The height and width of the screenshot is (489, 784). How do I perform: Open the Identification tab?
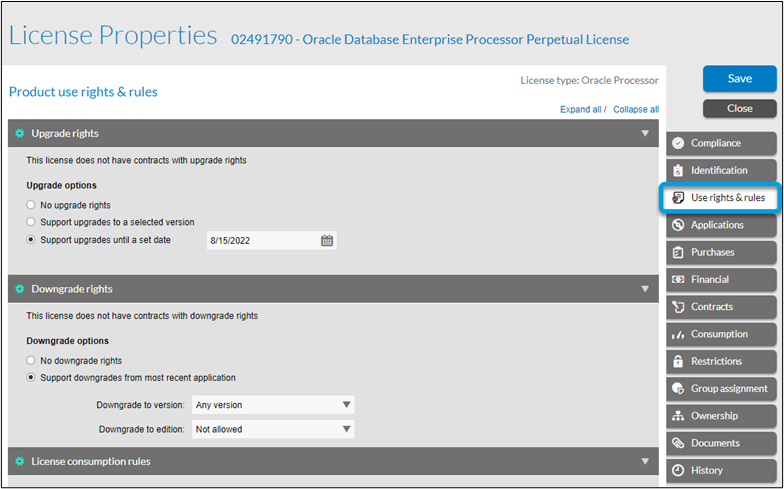coord(721,170)
